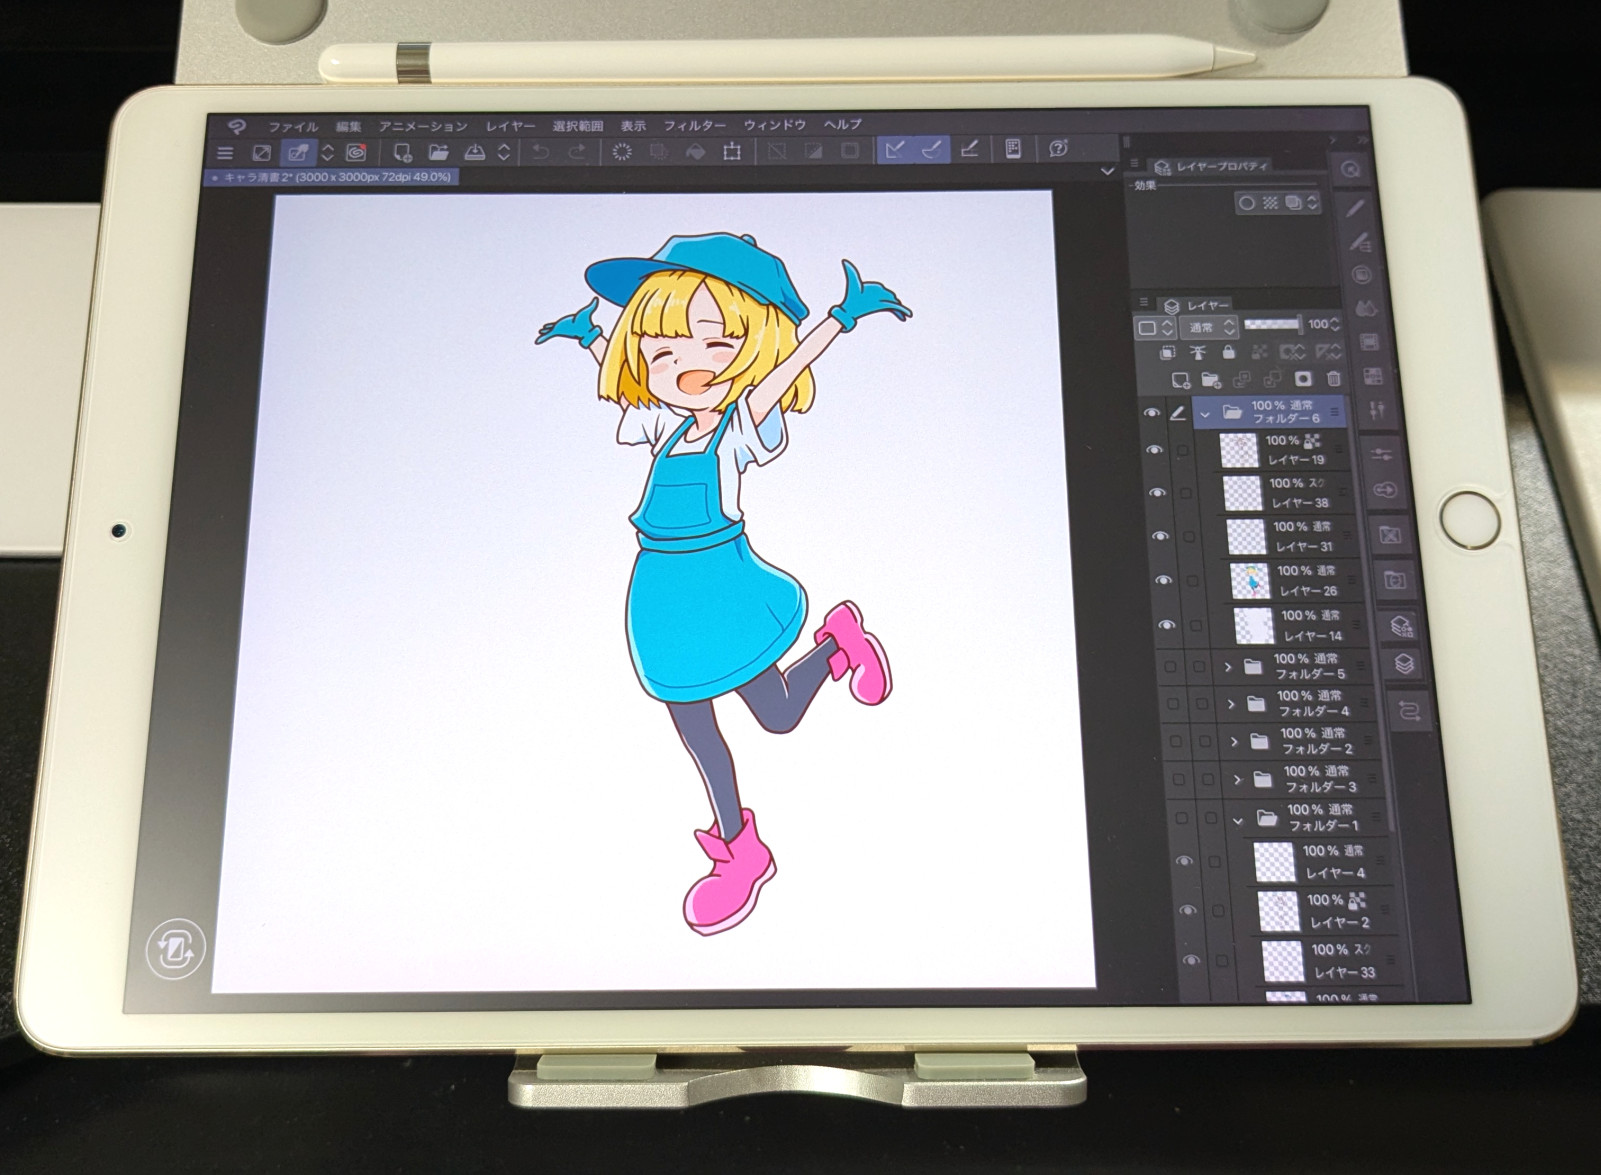
Task: Hide layer レイヤー 26 with eye icon
Action: coord(1164,580)
